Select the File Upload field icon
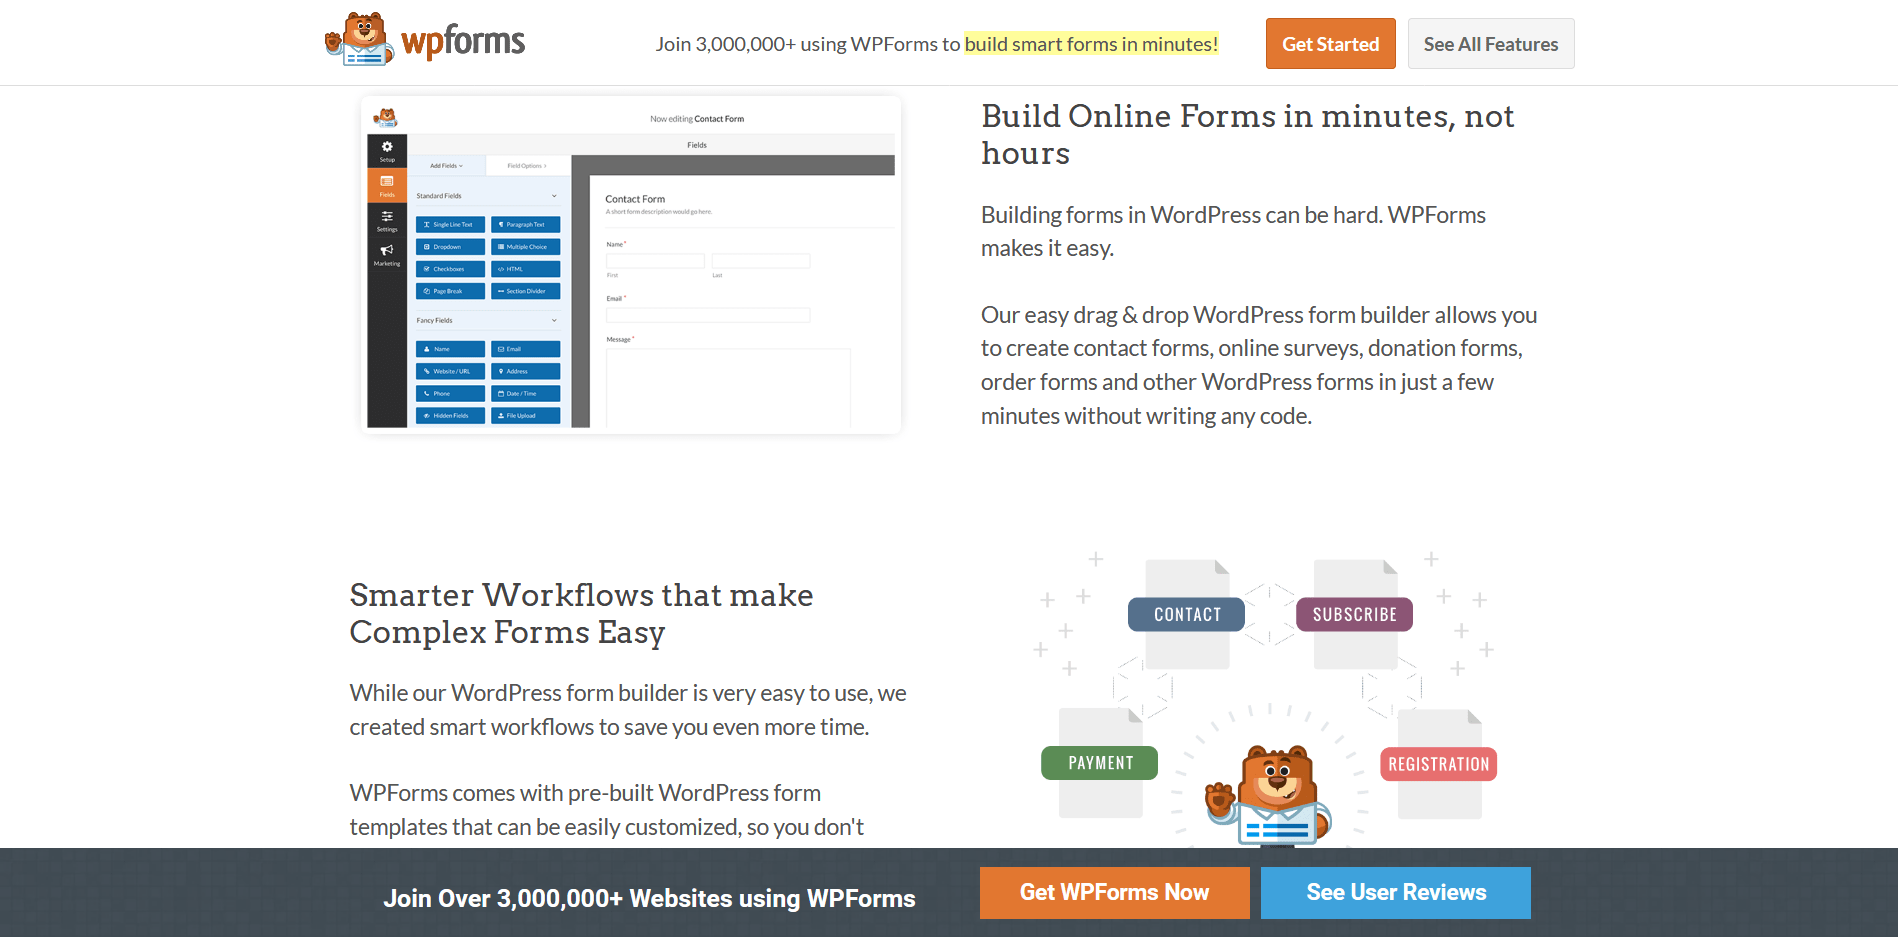The image size is (1898, 937). [525, 415]
